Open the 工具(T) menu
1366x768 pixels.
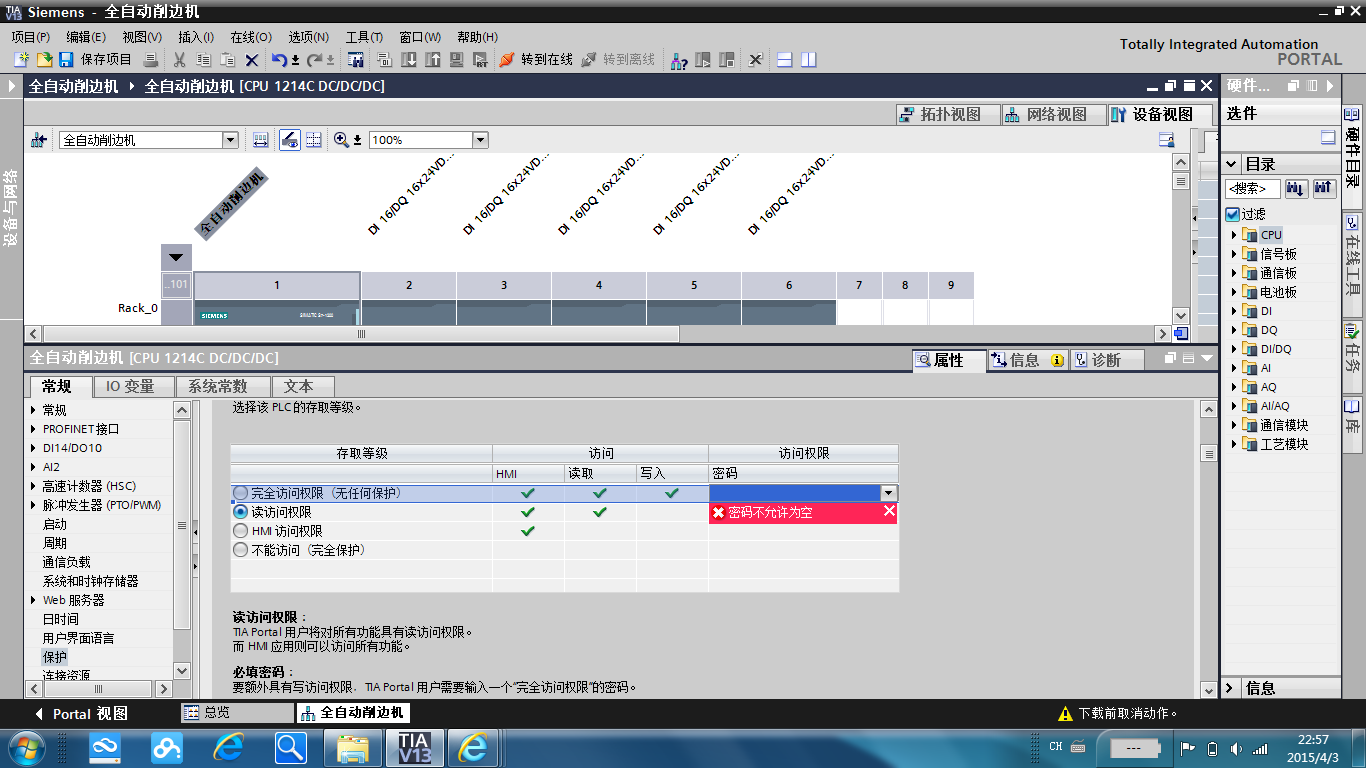coord(366,37)
